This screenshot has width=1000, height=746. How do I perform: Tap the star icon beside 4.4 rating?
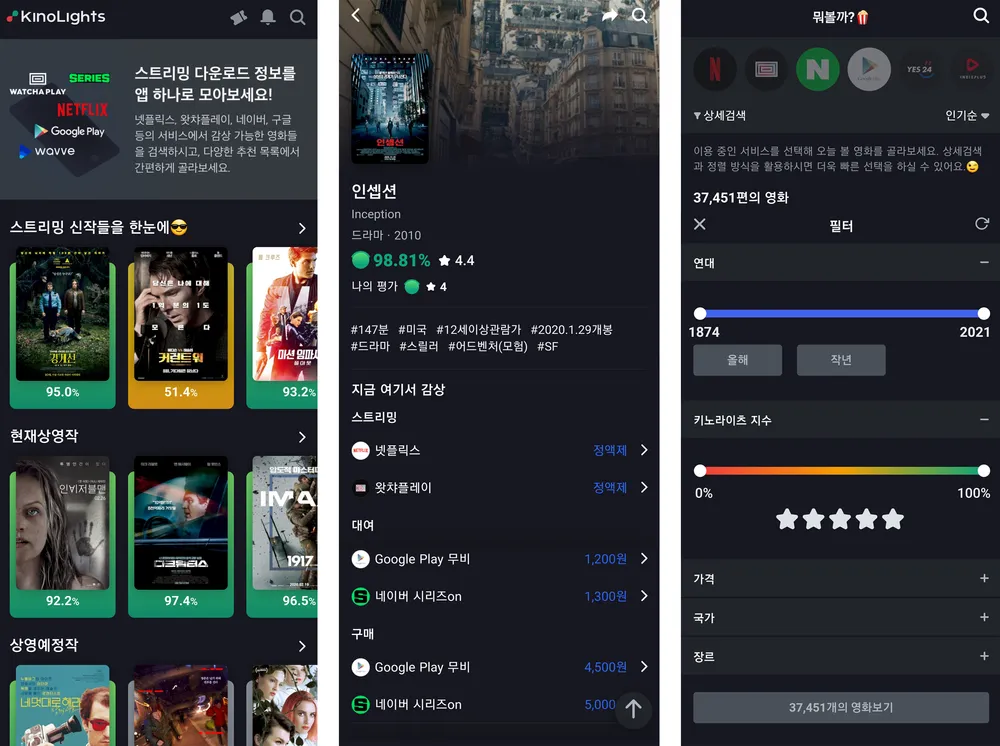[445, 260]
